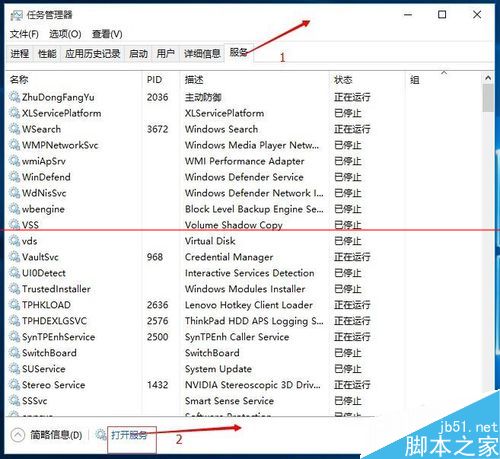Select the Windows Defender Service description

tap(244, 177)
